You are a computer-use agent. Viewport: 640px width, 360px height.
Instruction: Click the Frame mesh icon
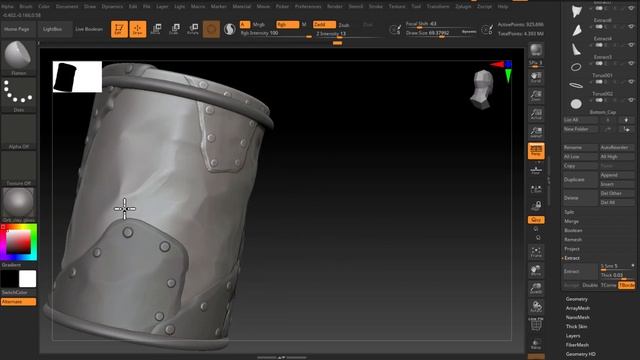pyautogui.click(x=536, y=252)
